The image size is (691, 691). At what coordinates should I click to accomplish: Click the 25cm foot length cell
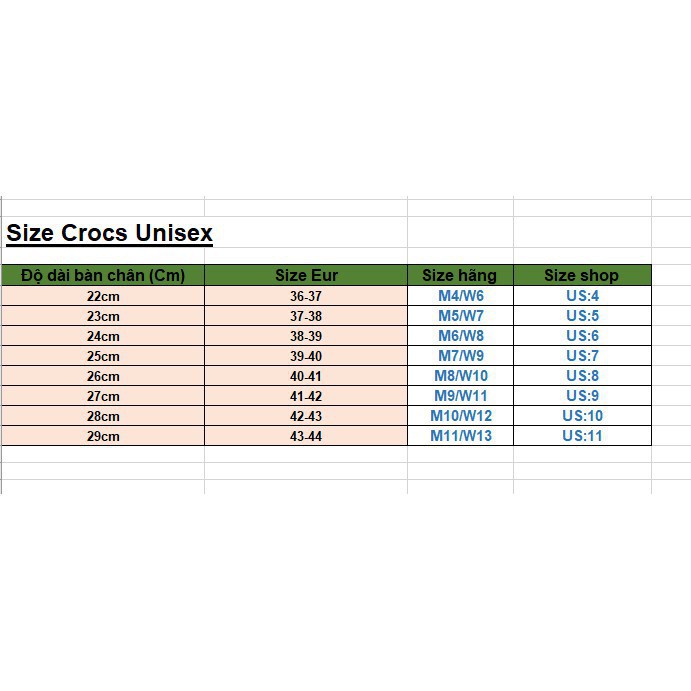[x=103, y=356]
